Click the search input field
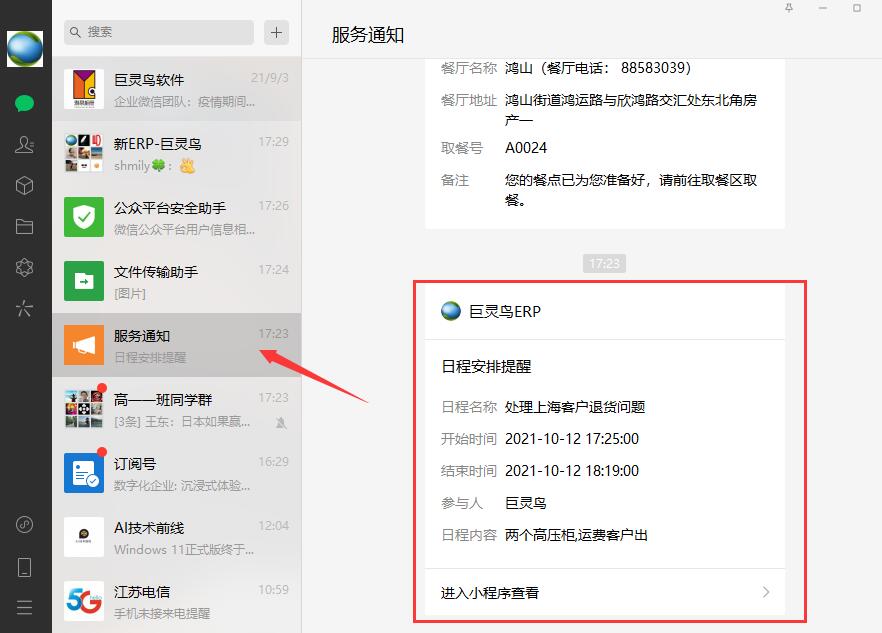The height and width of the screenshot is (633, 882). coord(160,32)
